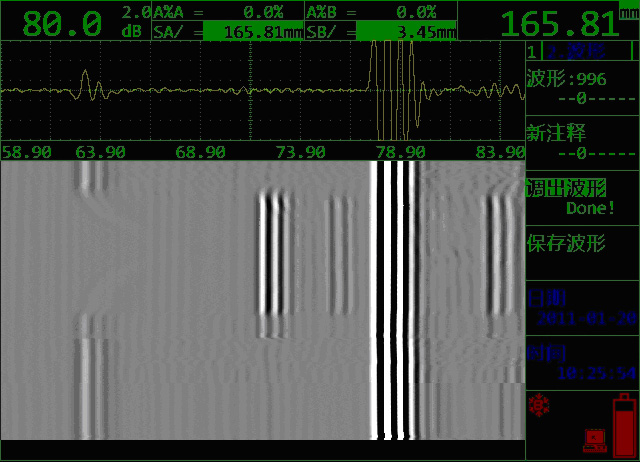Screen dimensions: 640x462
Task: Select tab 1 in the side menu
Action: tap(532, 51)
